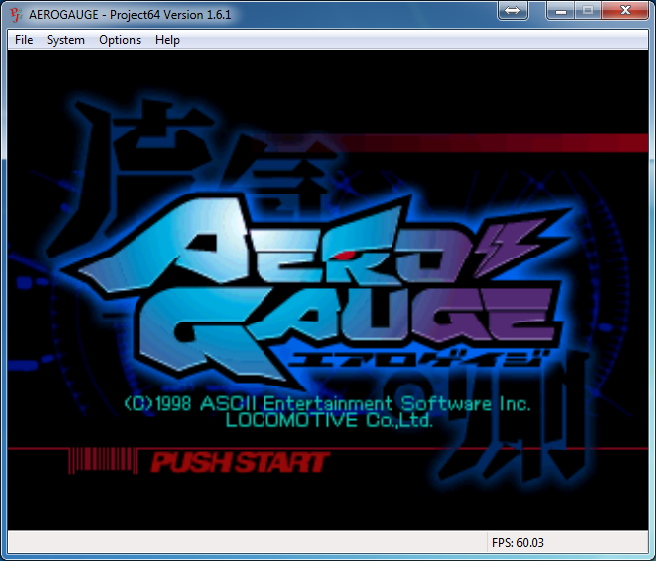The width and height of the screenshot is (656, 561).
Task: Click the (C)1998 ASCII Entertainment Software Inc. line
Action: pyautogui.click(x=327, y=404)
